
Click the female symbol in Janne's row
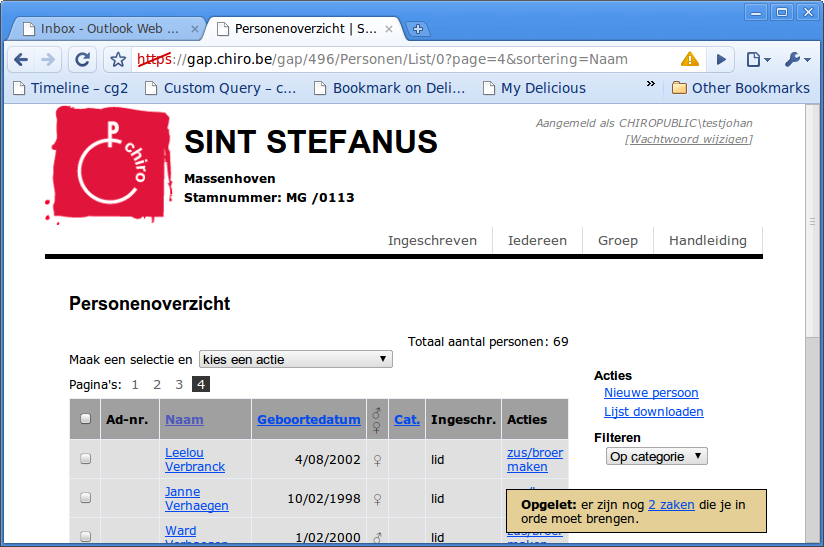point(377,499)
